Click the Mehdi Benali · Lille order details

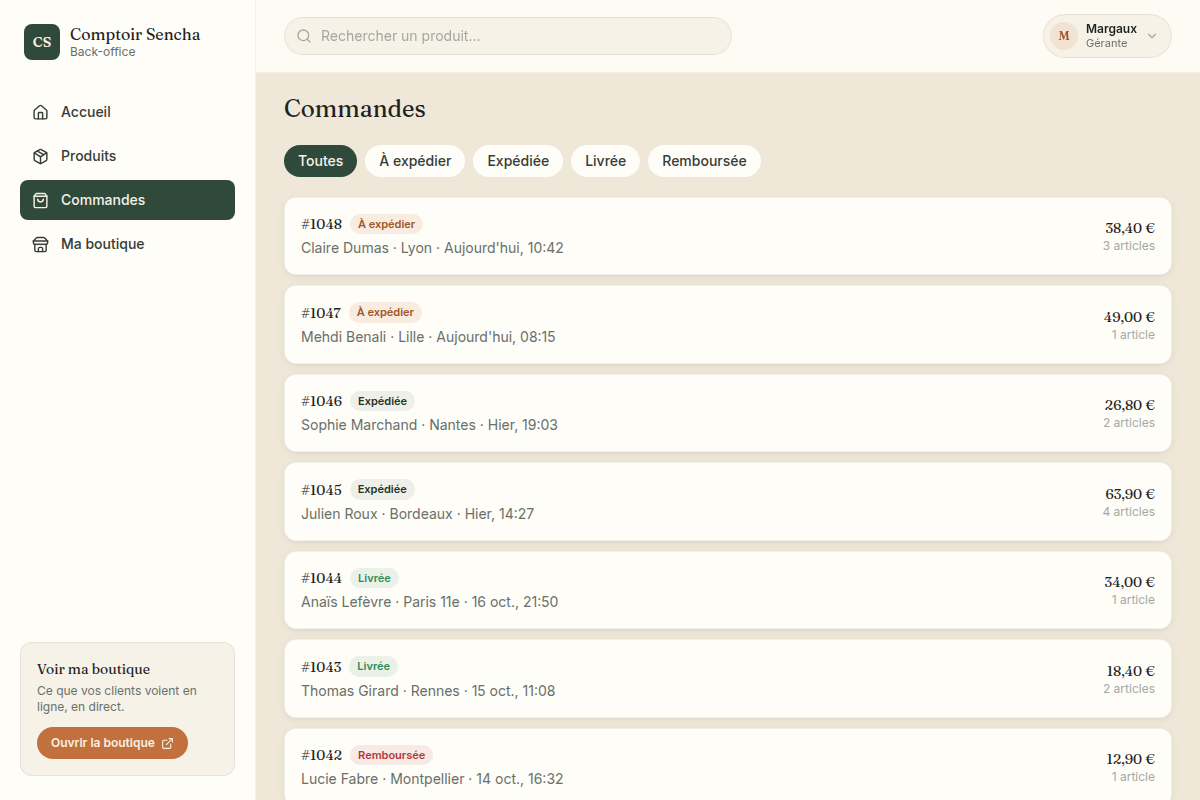click(428, 337)
